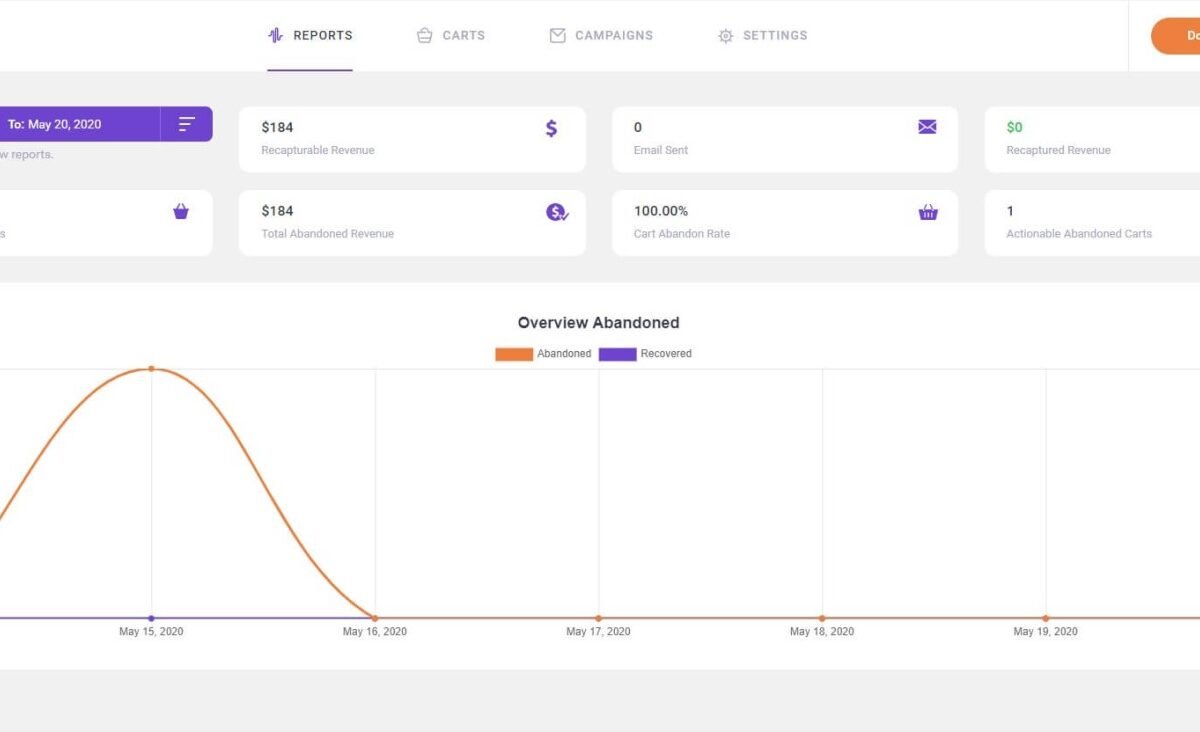This screenshot has width=1200, height=732.
Task: Click the Settings gear icon in navigation
Action: pos(725,36)
